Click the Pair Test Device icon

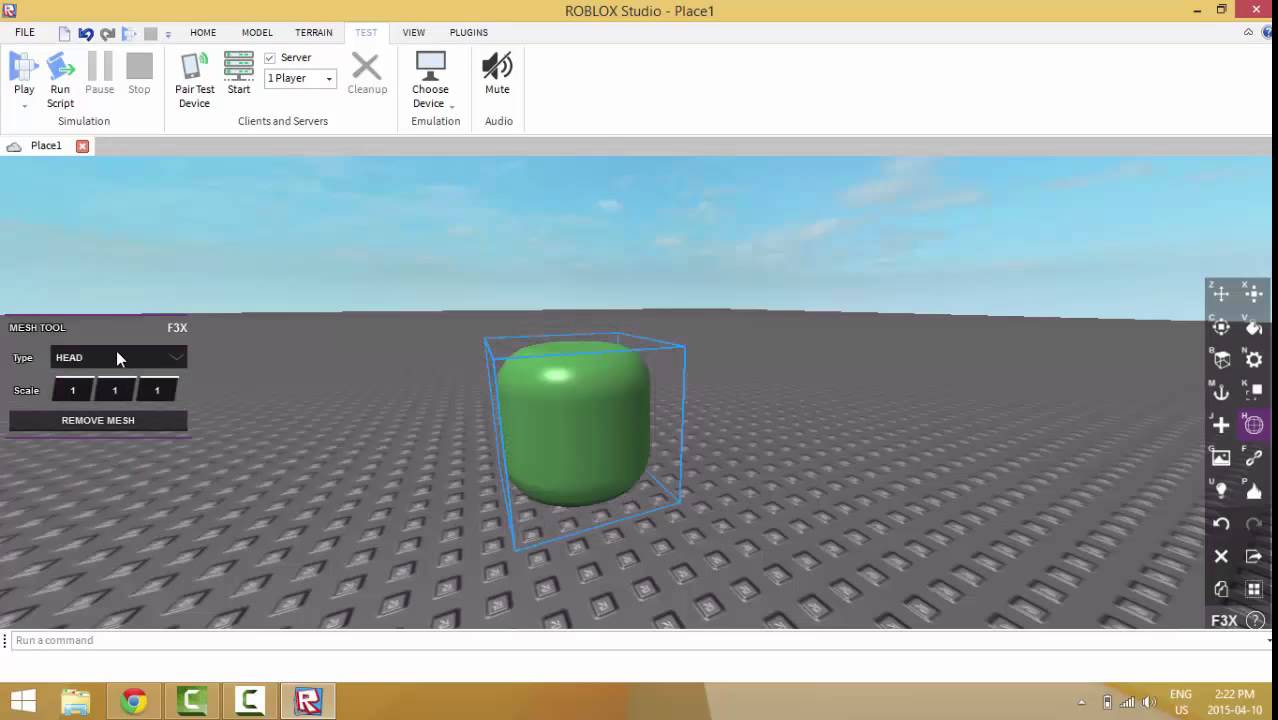point(195,67)
